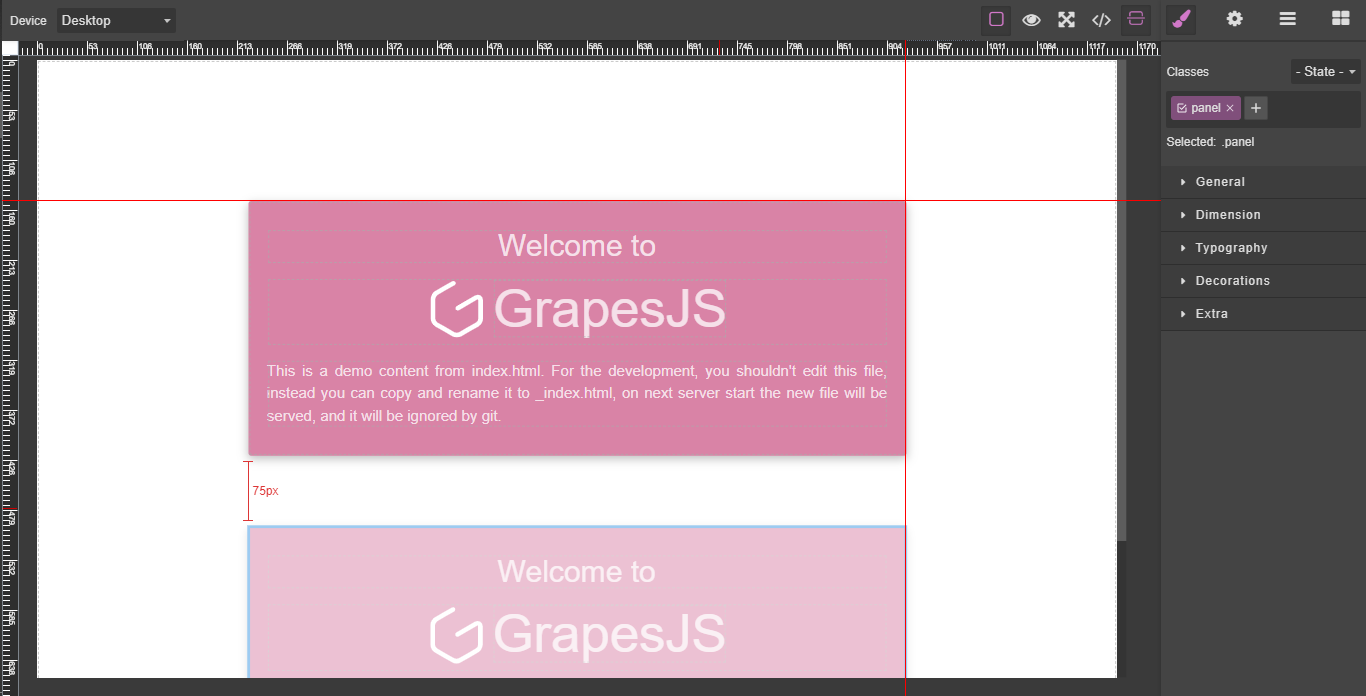Expand the General style sector
The width and height of the screenshot is (1366, 696).
coord(1263,182)
